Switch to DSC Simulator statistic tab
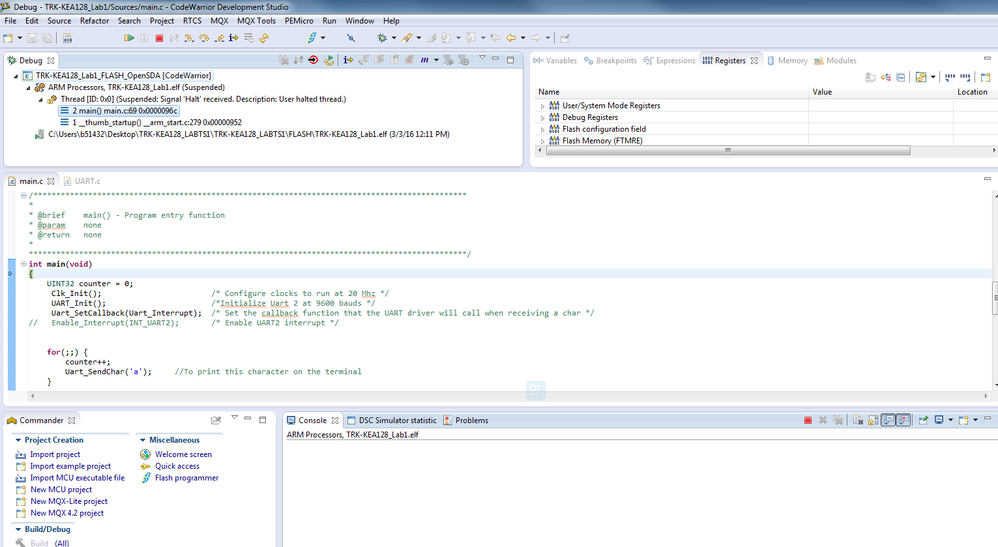This screenshot has height=547, width=998. click(x=392, y=420)
